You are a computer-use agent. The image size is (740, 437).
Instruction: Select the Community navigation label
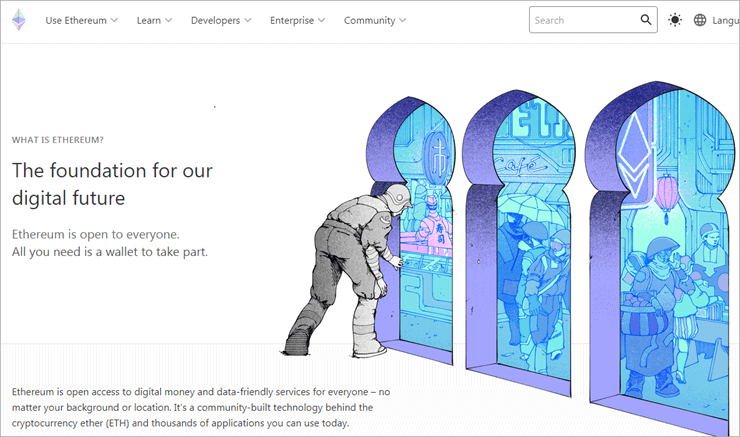(x=368, y=20)
